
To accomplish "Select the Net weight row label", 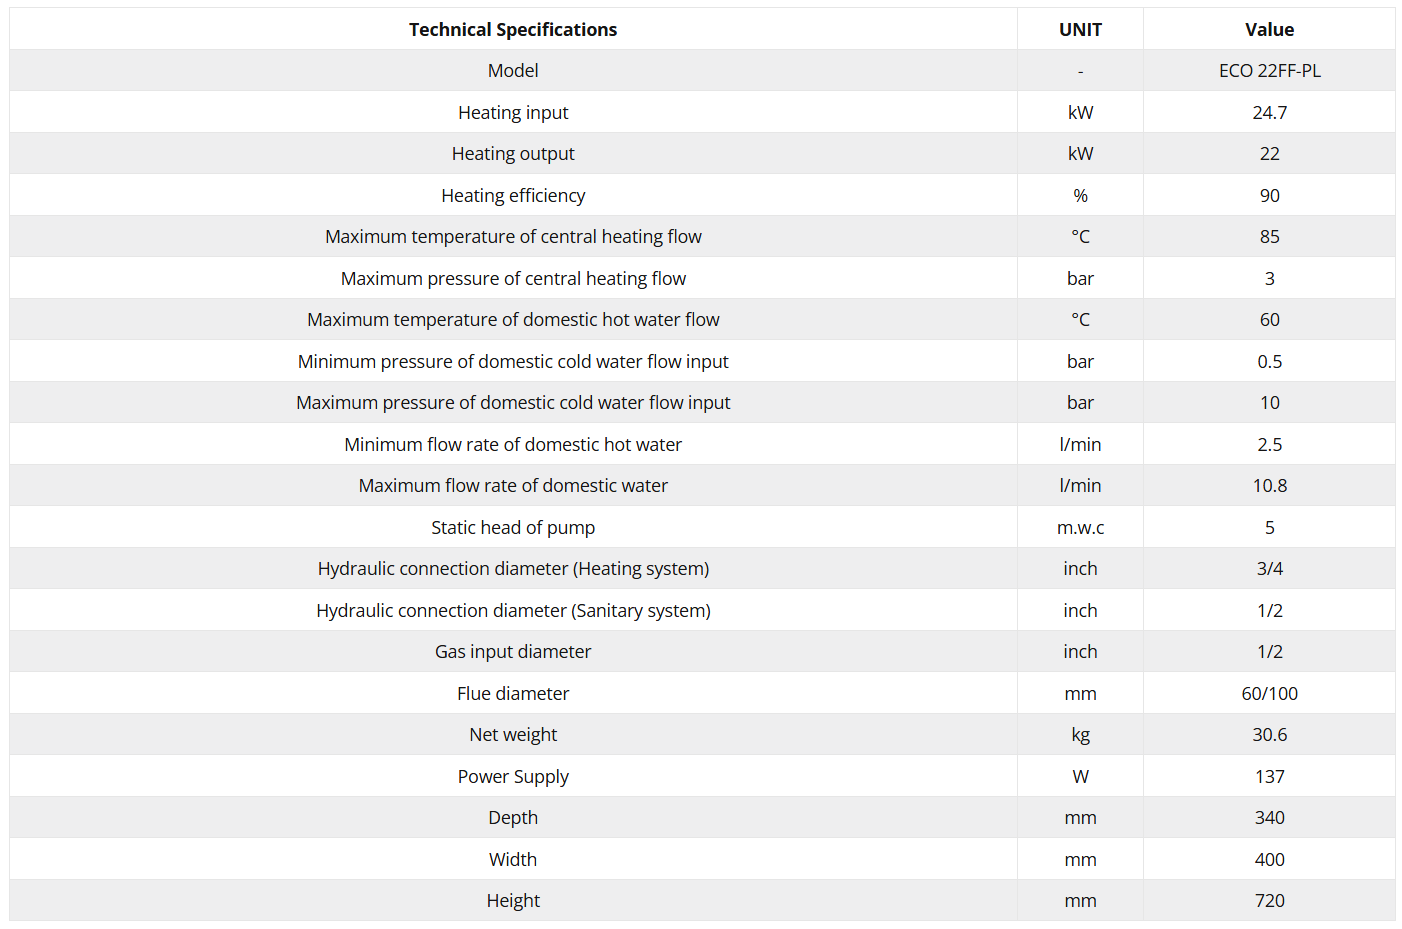I will pos(513,735).
